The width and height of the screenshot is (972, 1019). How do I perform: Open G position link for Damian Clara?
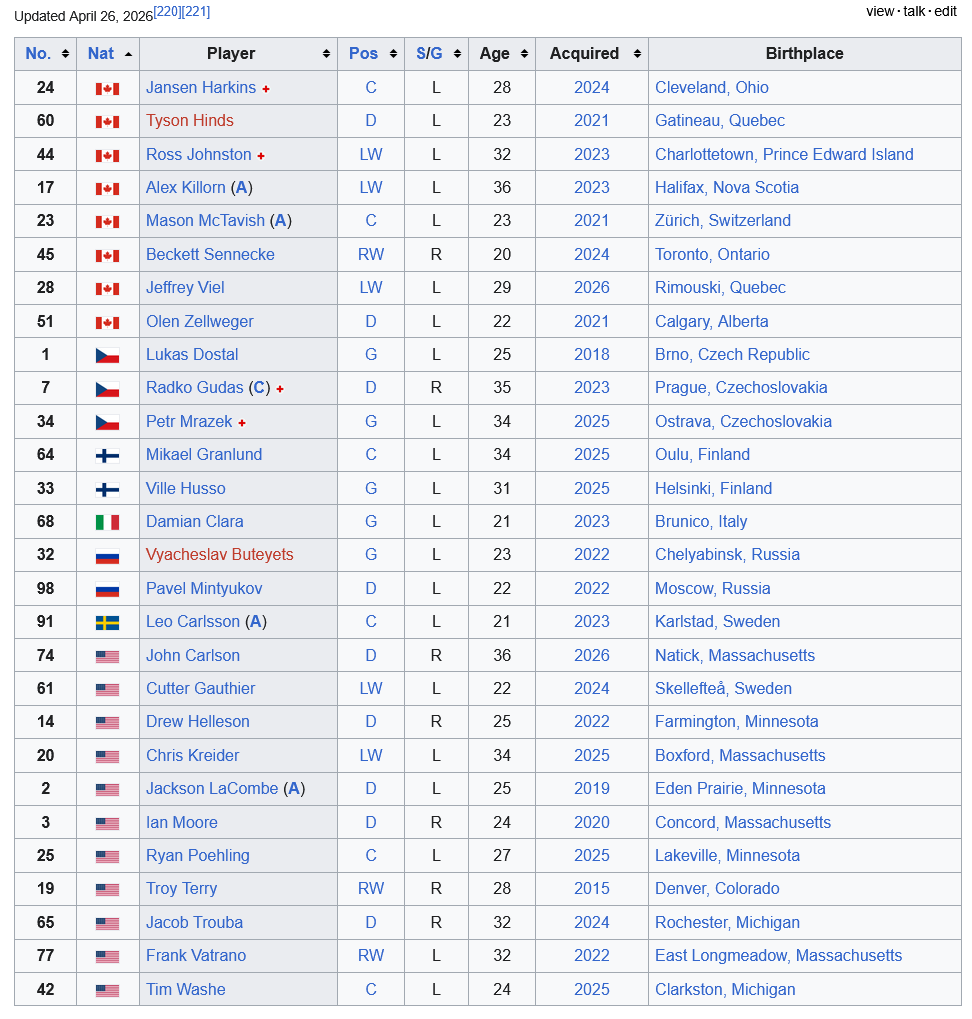(x=371, y=521)
